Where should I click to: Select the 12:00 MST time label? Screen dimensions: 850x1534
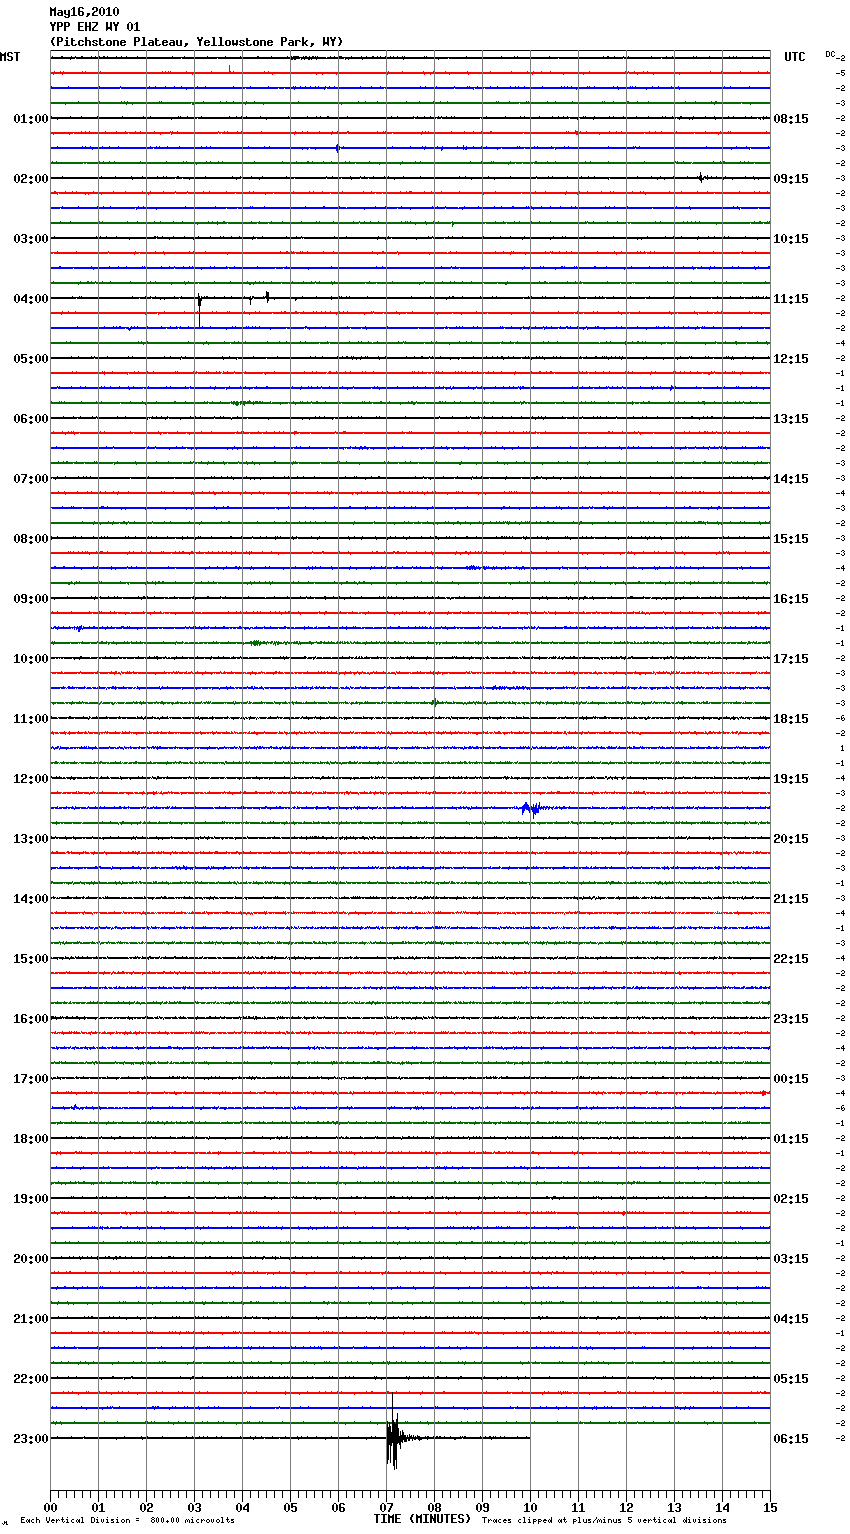pos(30,779)
